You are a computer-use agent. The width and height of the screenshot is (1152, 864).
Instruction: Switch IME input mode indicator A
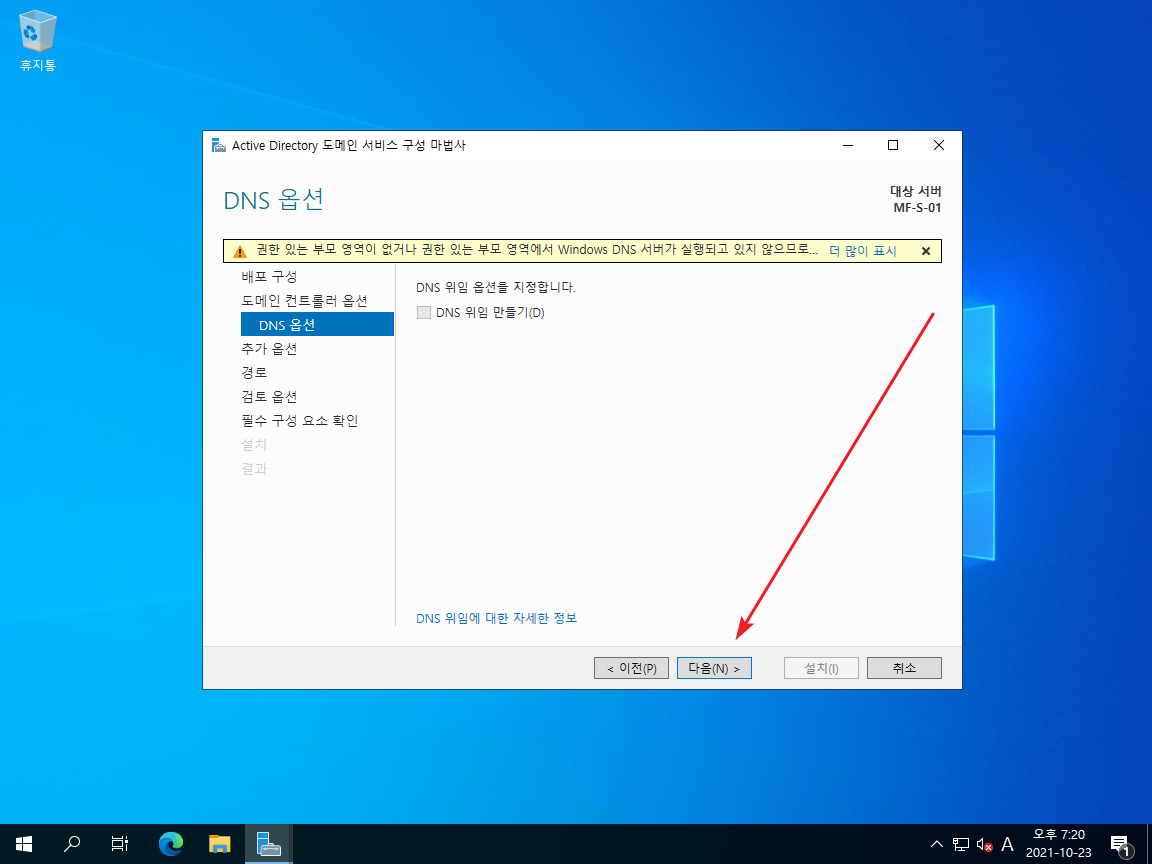1007,845
